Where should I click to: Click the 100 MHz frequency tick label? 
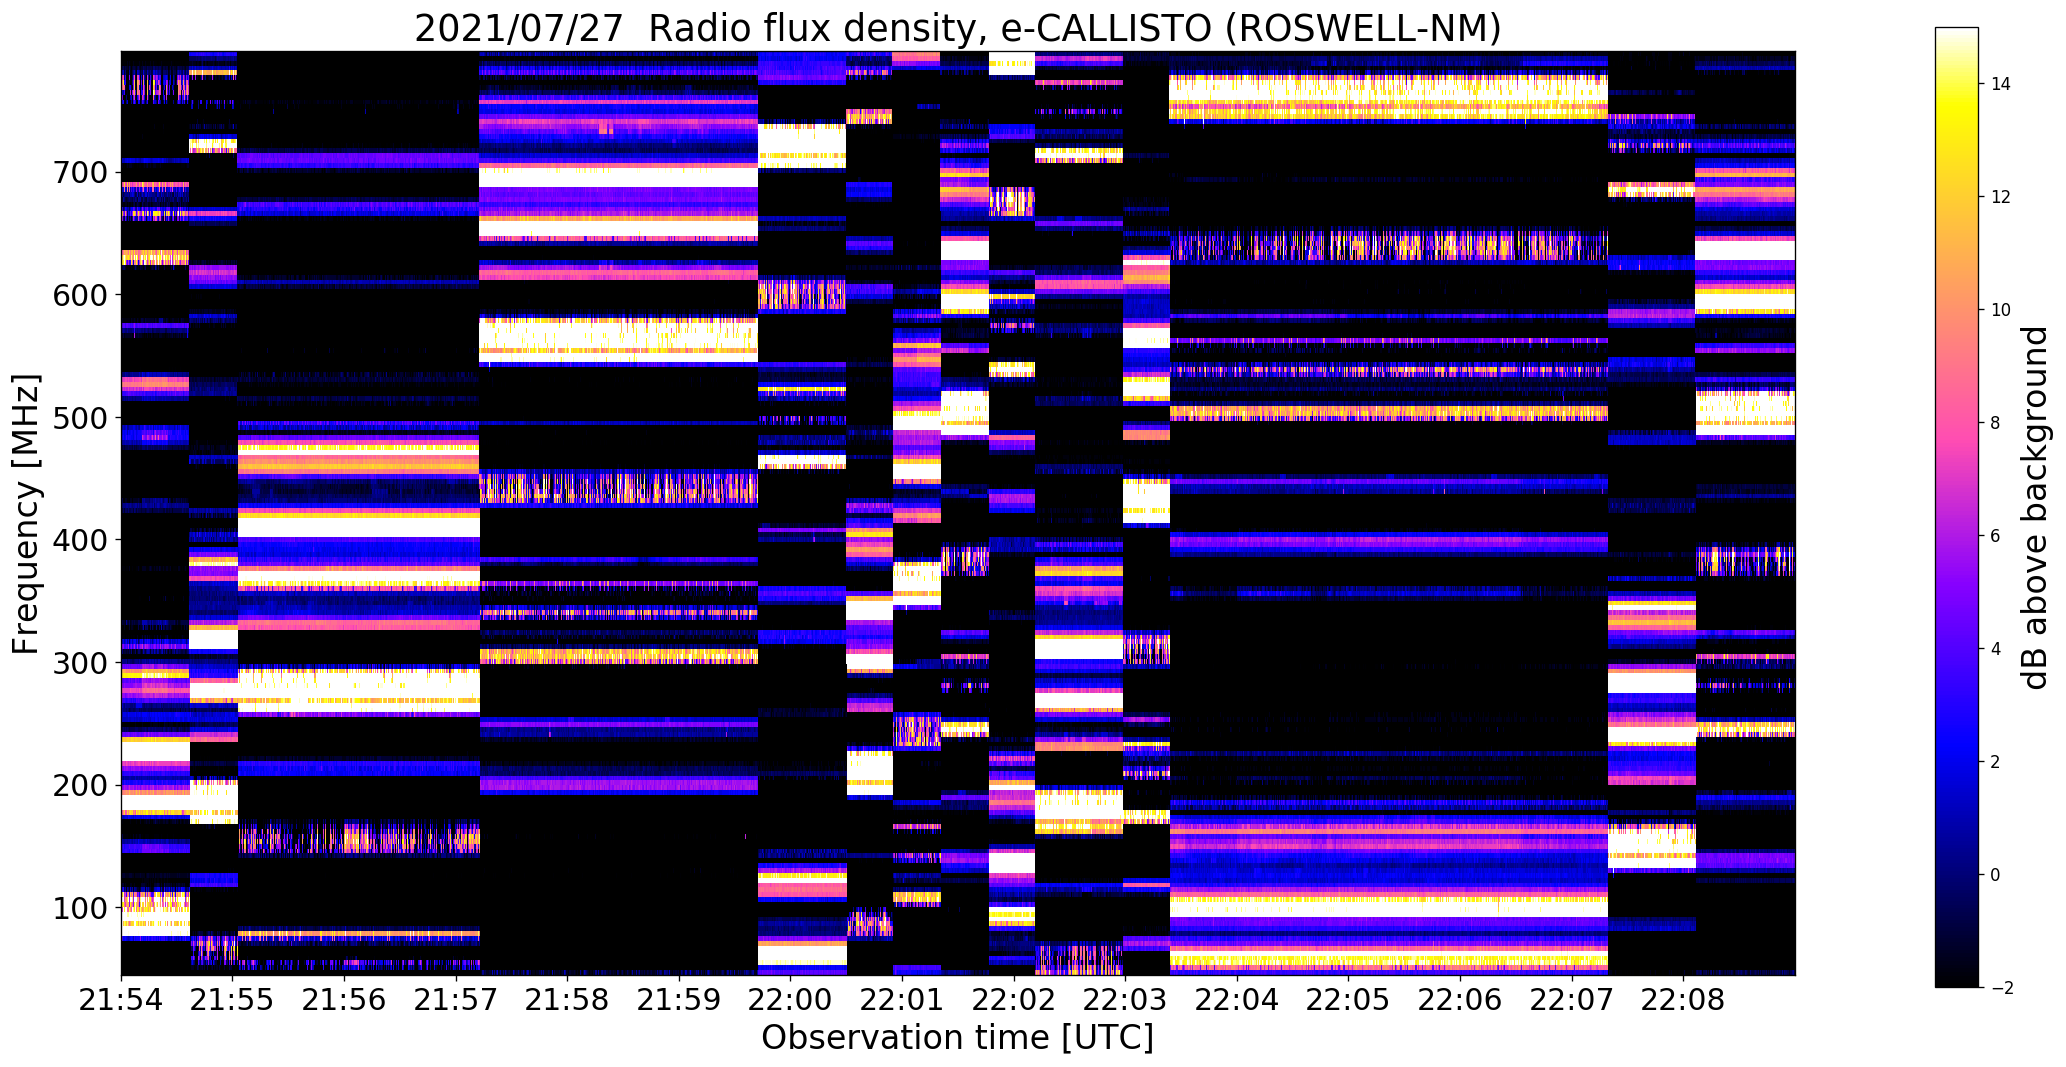click(79, 908)
